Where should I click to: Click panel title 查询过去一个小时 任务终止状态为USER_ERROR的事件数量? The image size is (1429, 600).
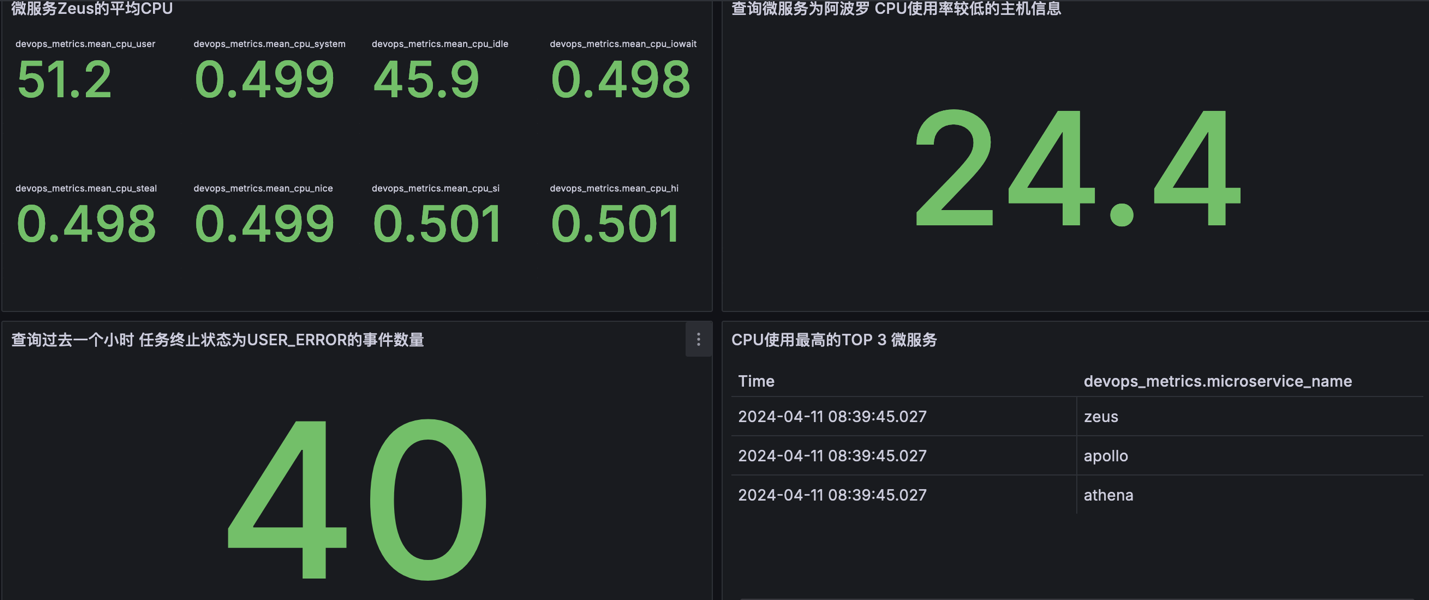[x=218, y=340]
